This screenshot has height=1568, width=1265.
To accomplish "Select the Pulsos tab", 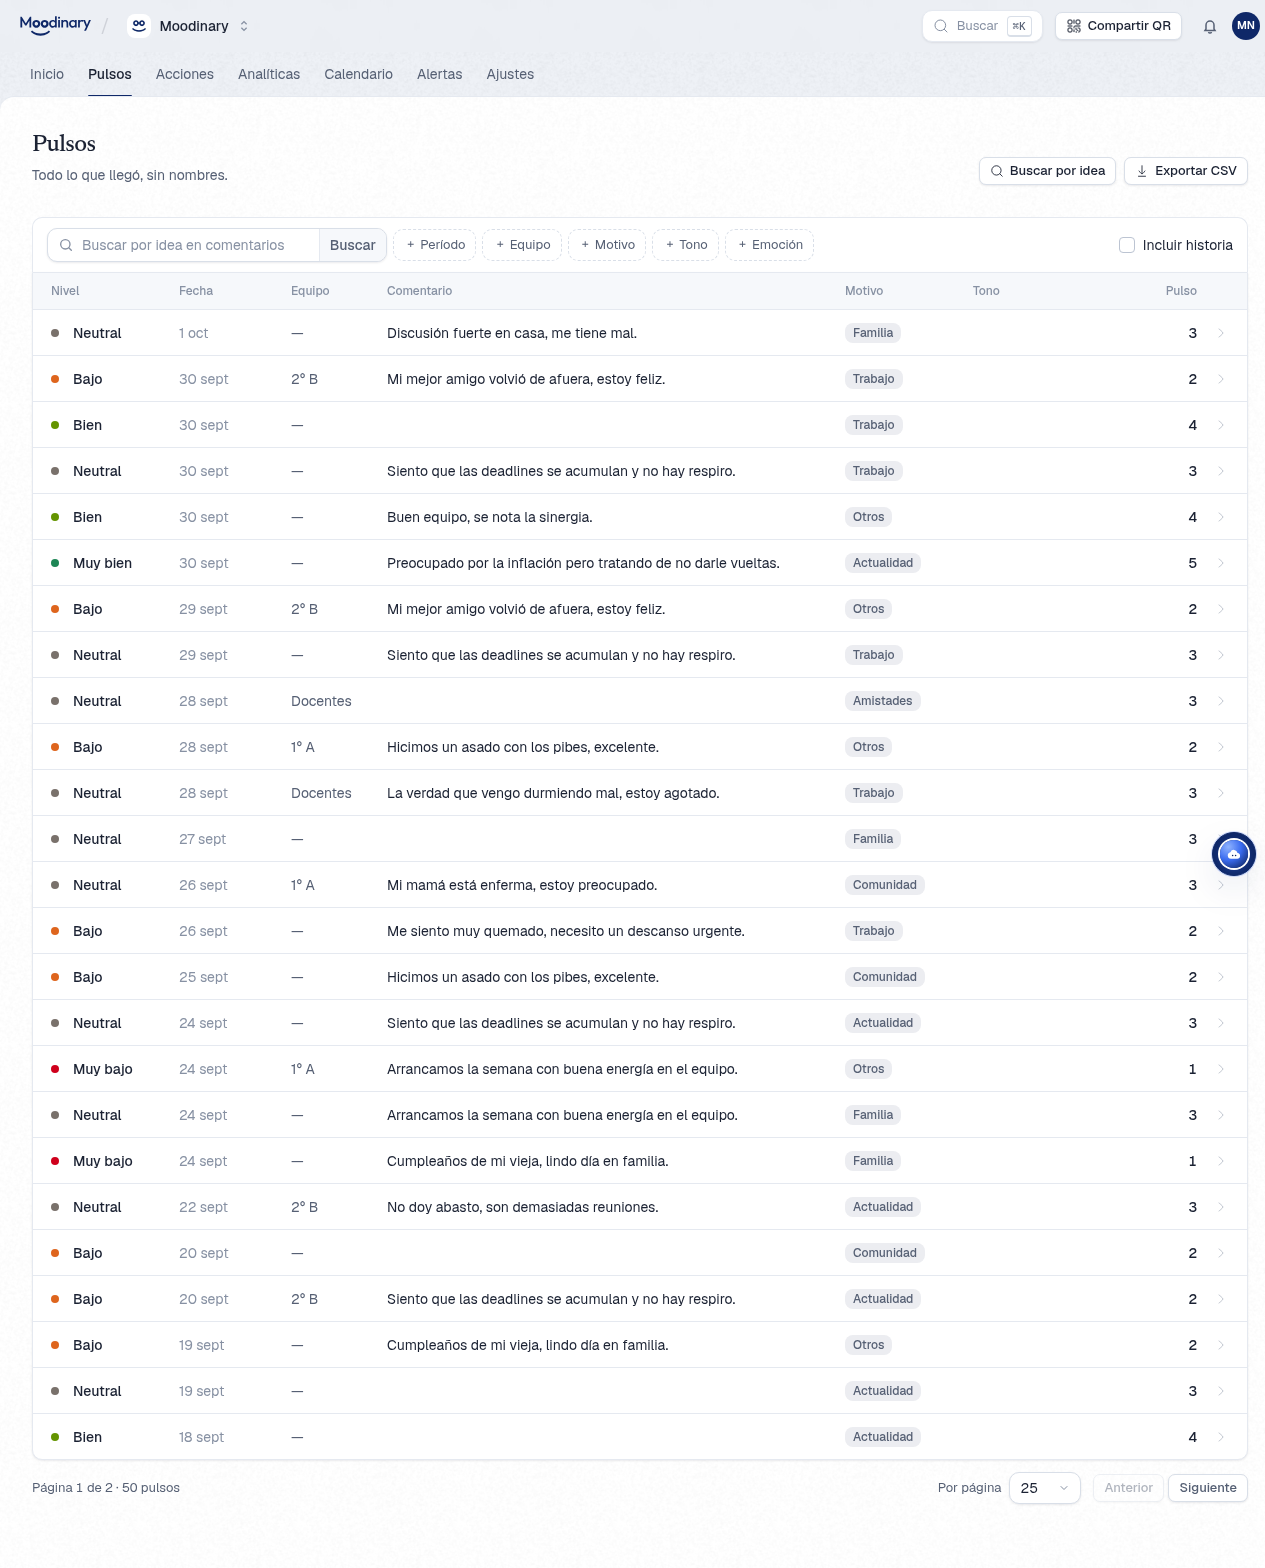I will pyautogui.click(x=110, y=74).
